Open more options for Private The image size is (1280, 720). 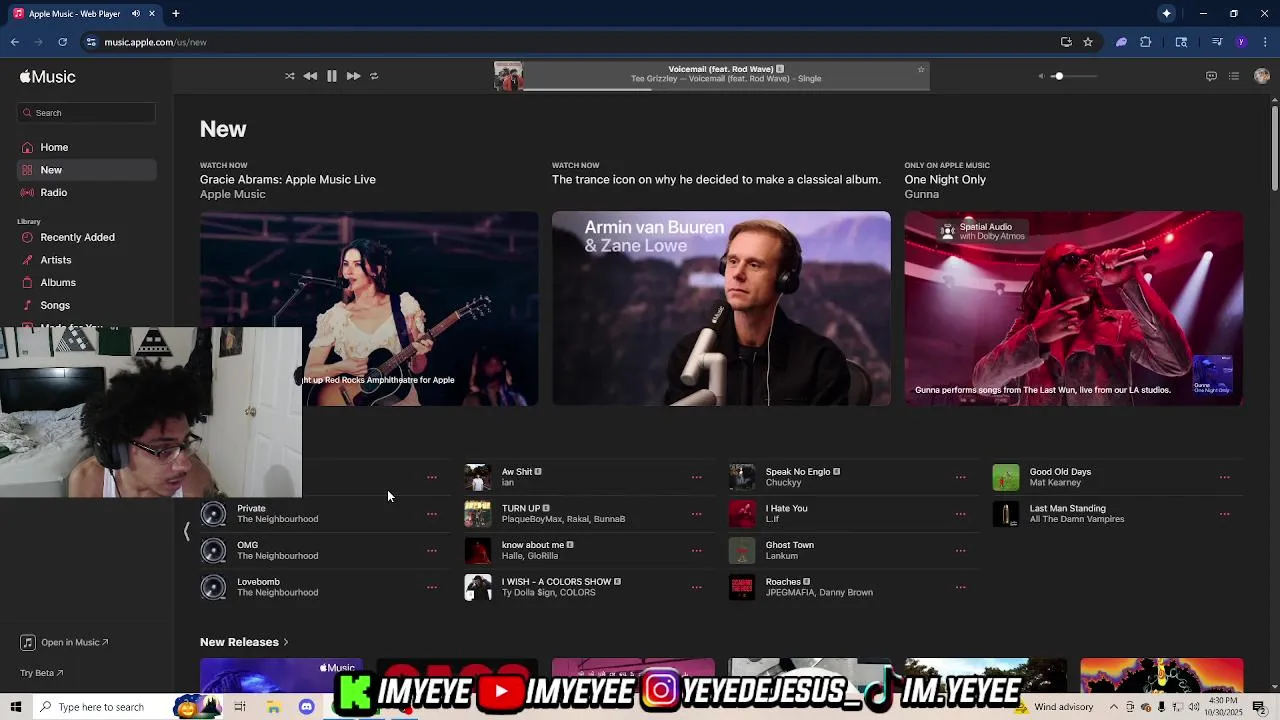click(x=432, y=514)
